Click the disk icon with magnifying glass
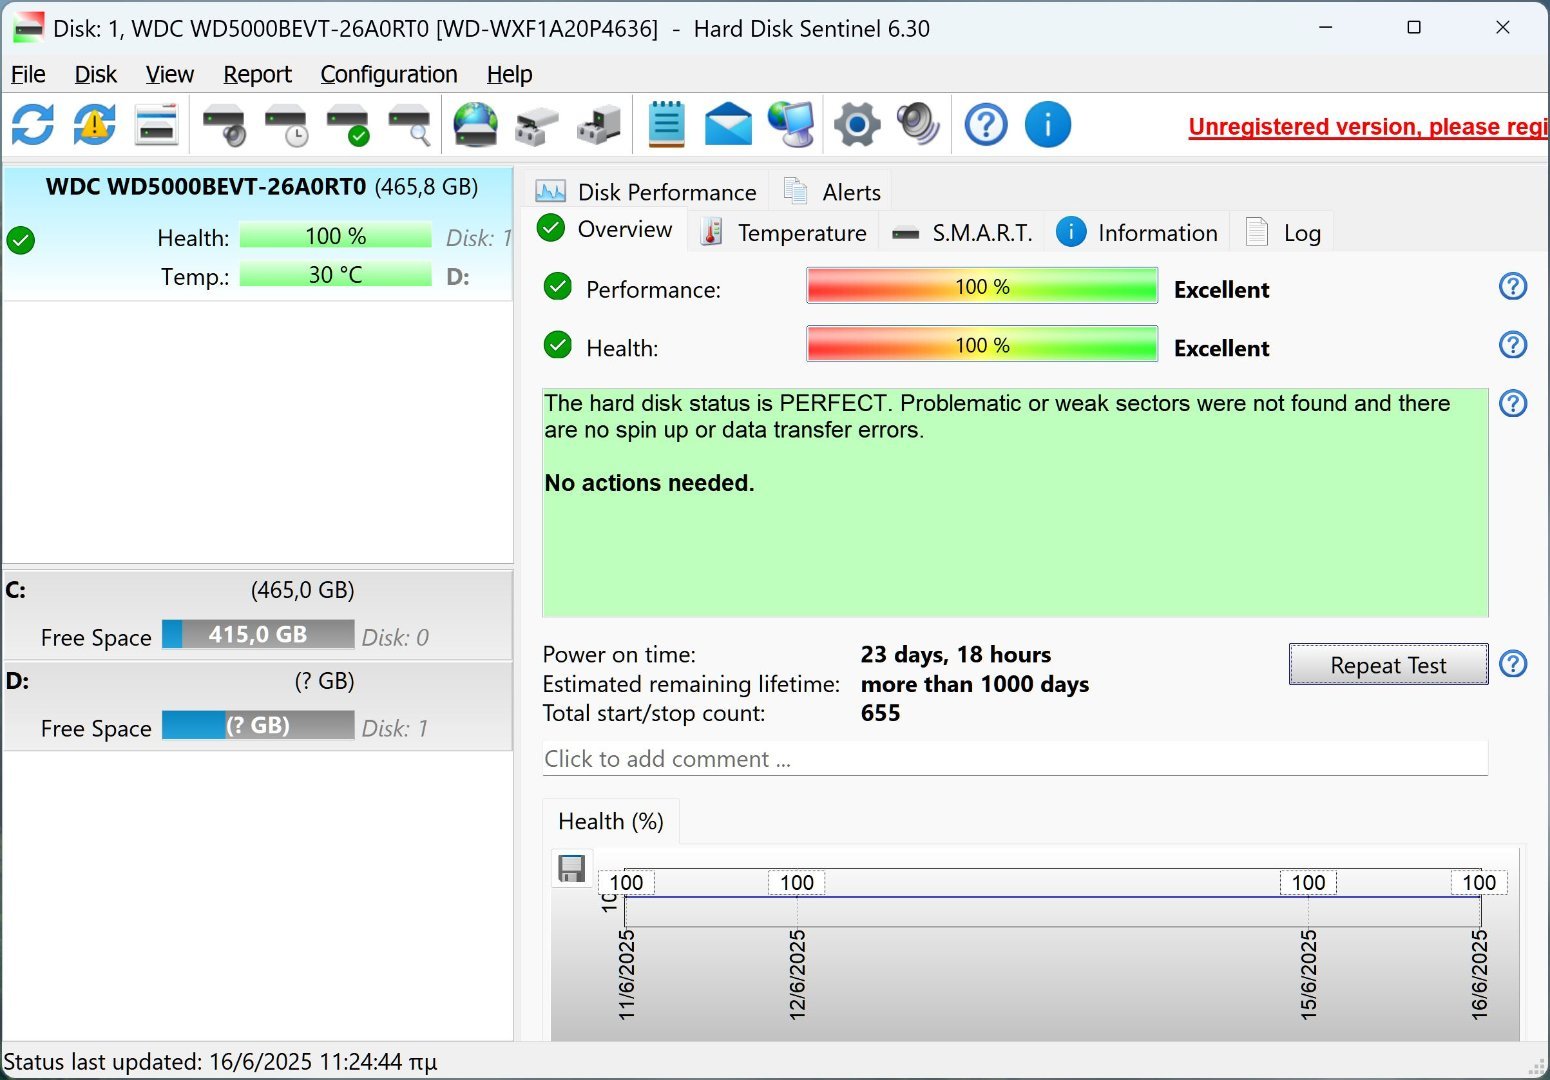The height and width of the screenshot is (1080, 1550). [x=409, y=125]
